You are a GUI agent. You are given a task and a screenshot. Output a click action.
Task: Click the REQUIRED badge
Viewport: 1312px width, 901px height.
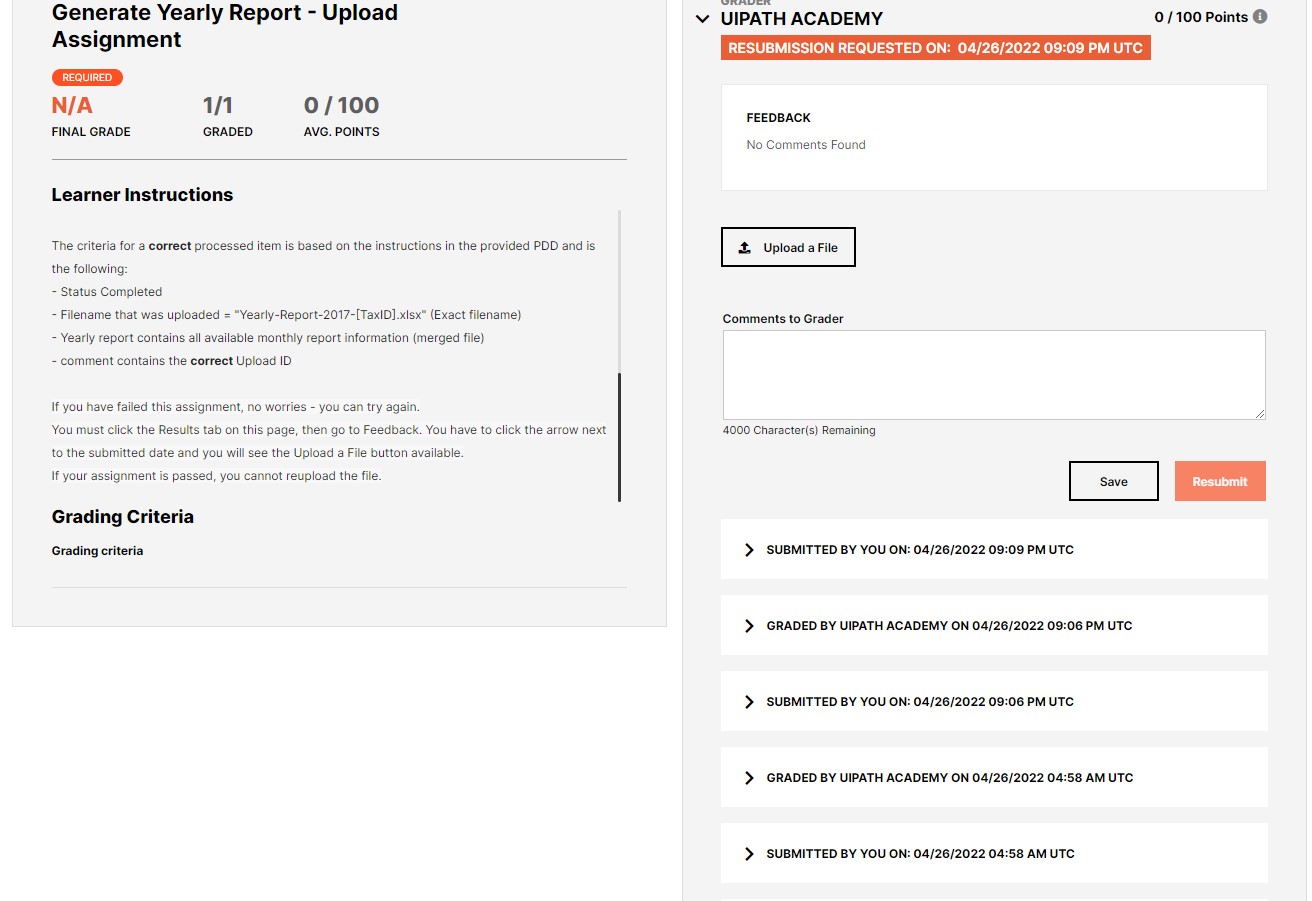coord(87,77)
